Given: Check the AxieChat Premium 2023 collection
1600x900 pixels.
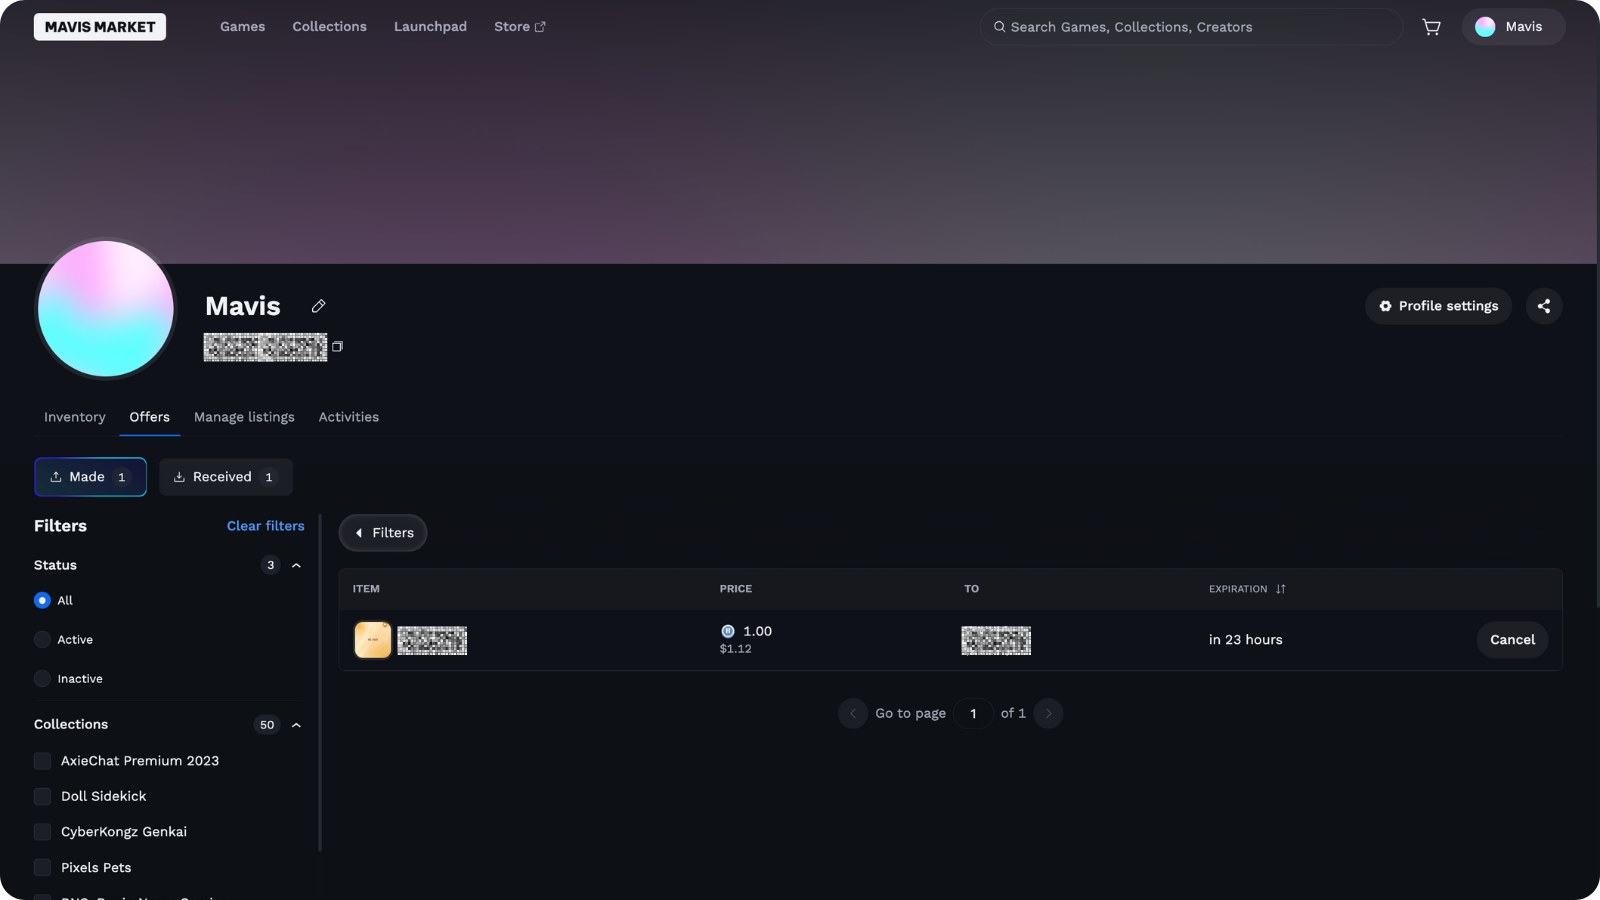Looking at the screenshot, I should pos(42,761).
